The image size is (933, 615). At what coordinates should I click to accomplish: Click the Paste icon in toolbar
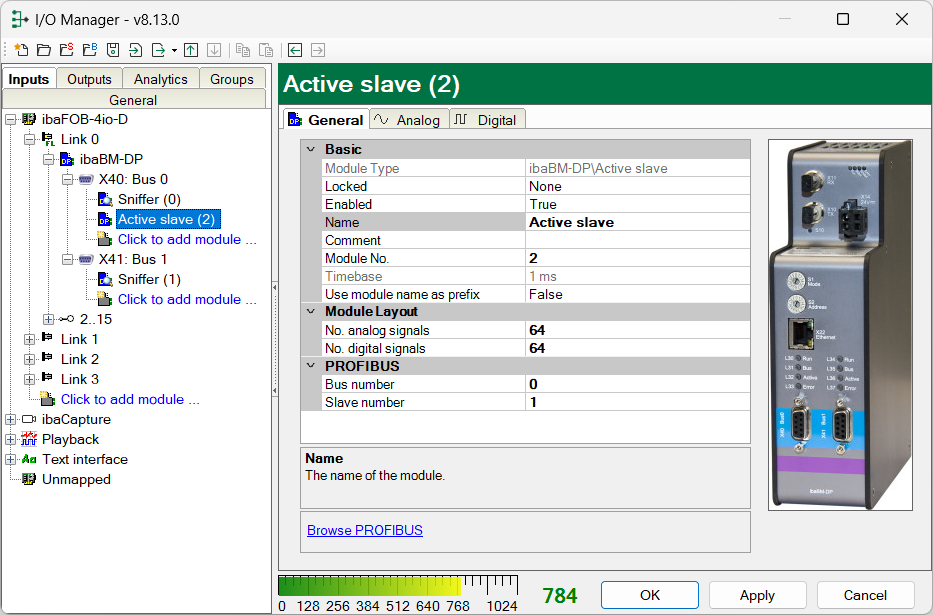point(266,50)
